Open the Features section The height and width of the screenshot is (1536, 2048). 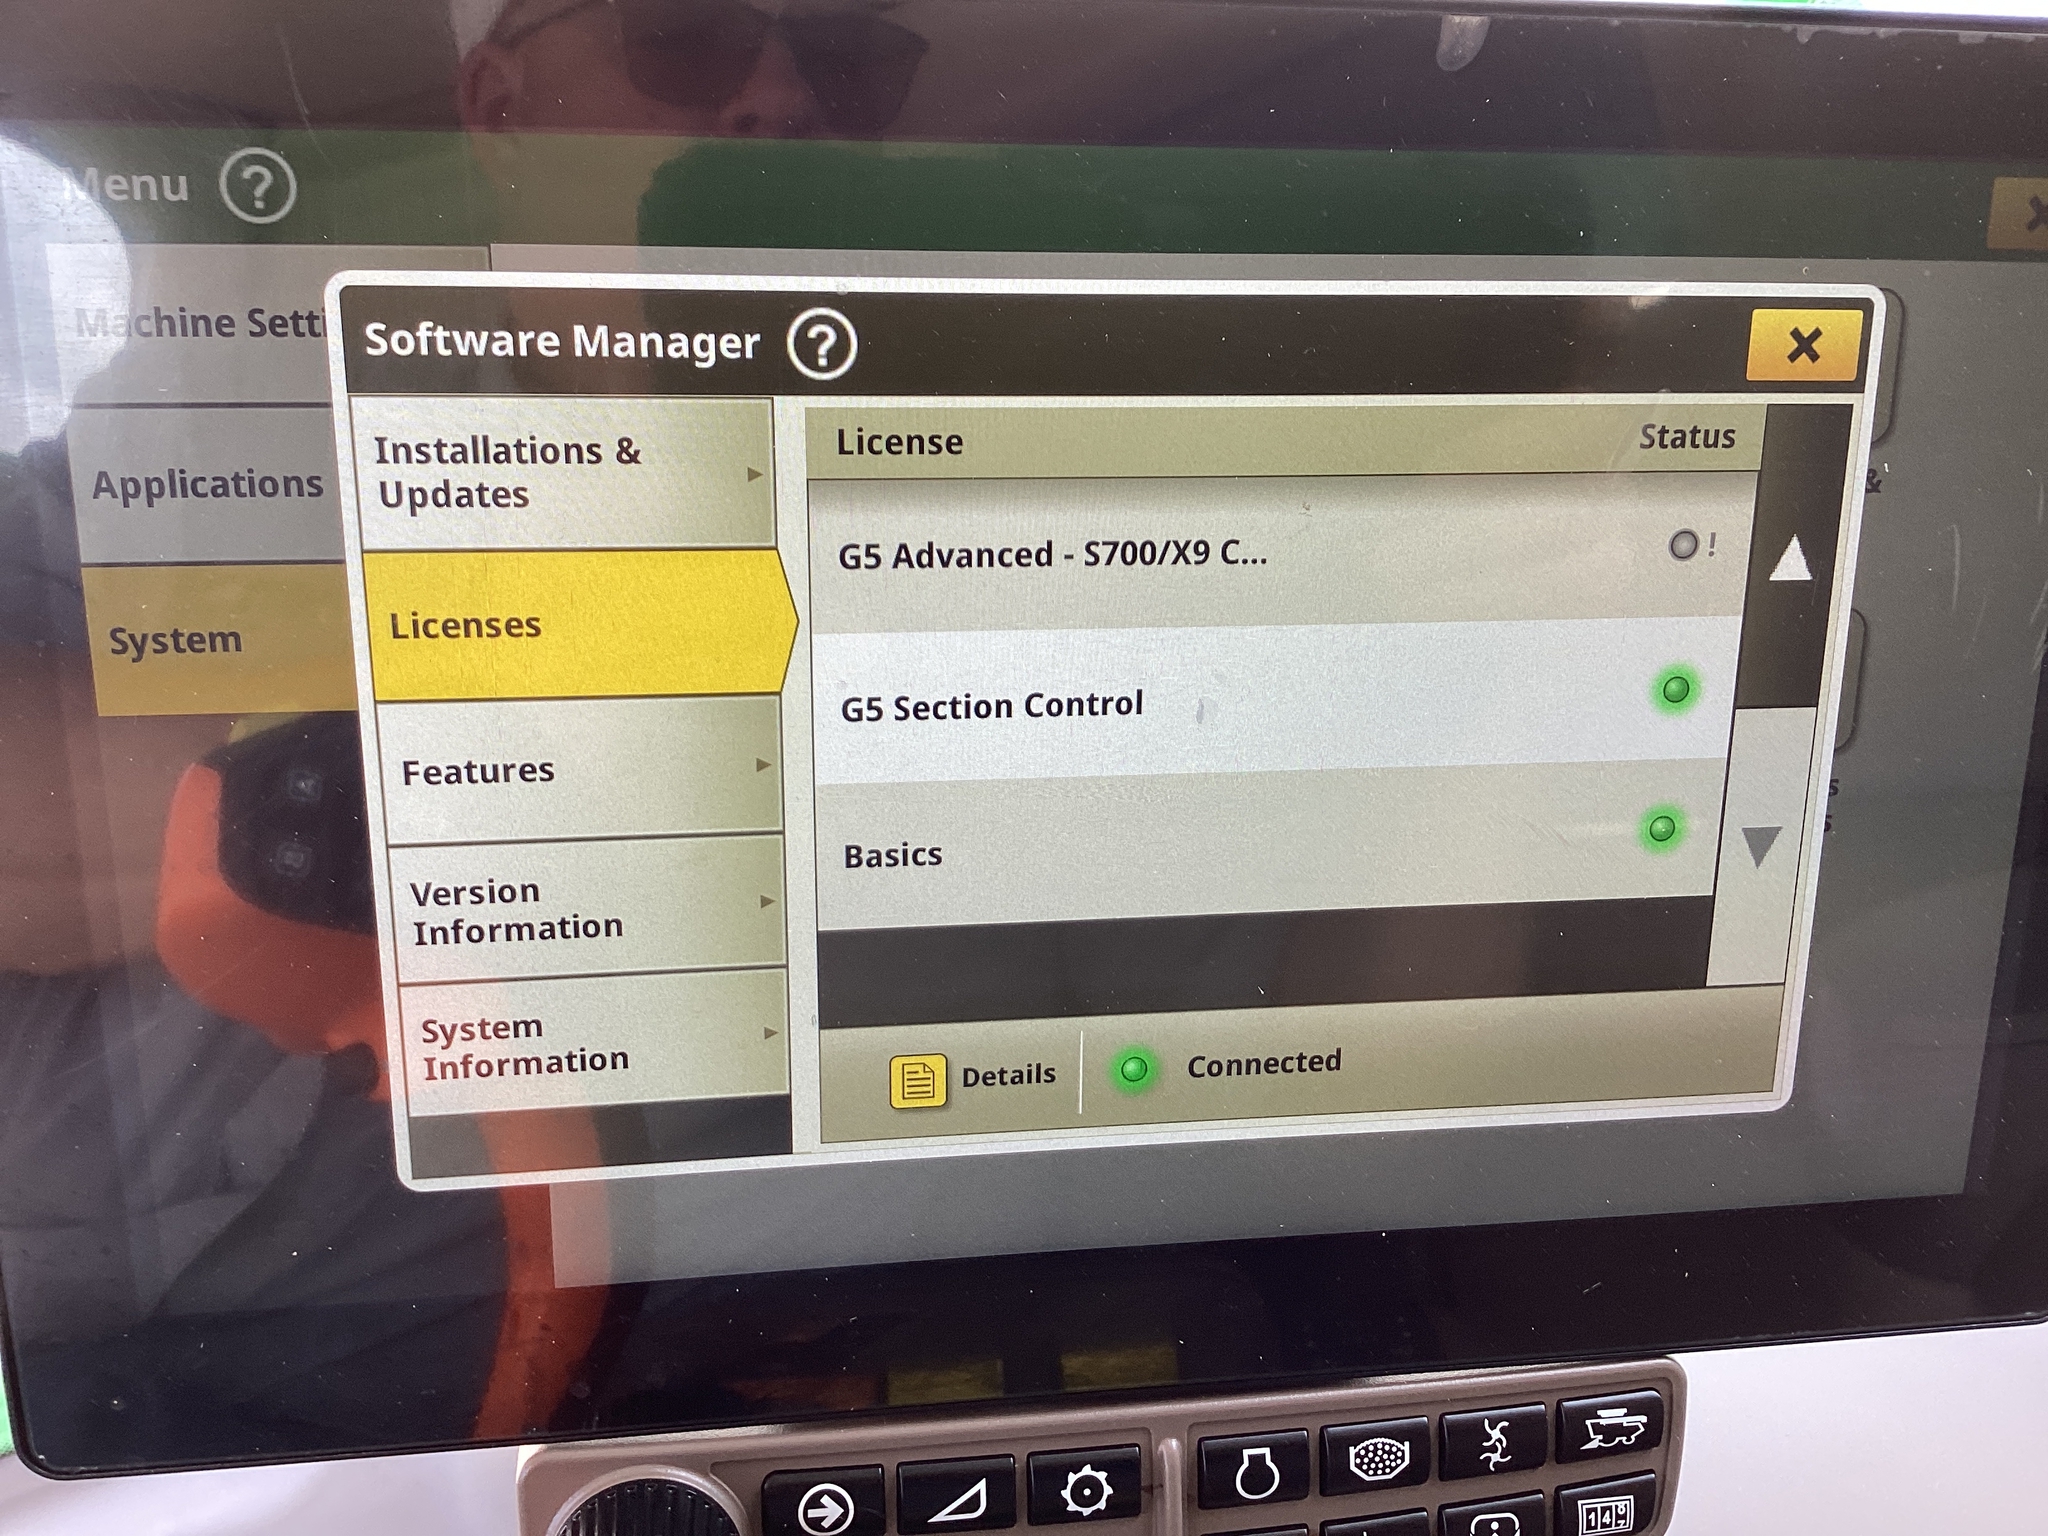point(582,770)
